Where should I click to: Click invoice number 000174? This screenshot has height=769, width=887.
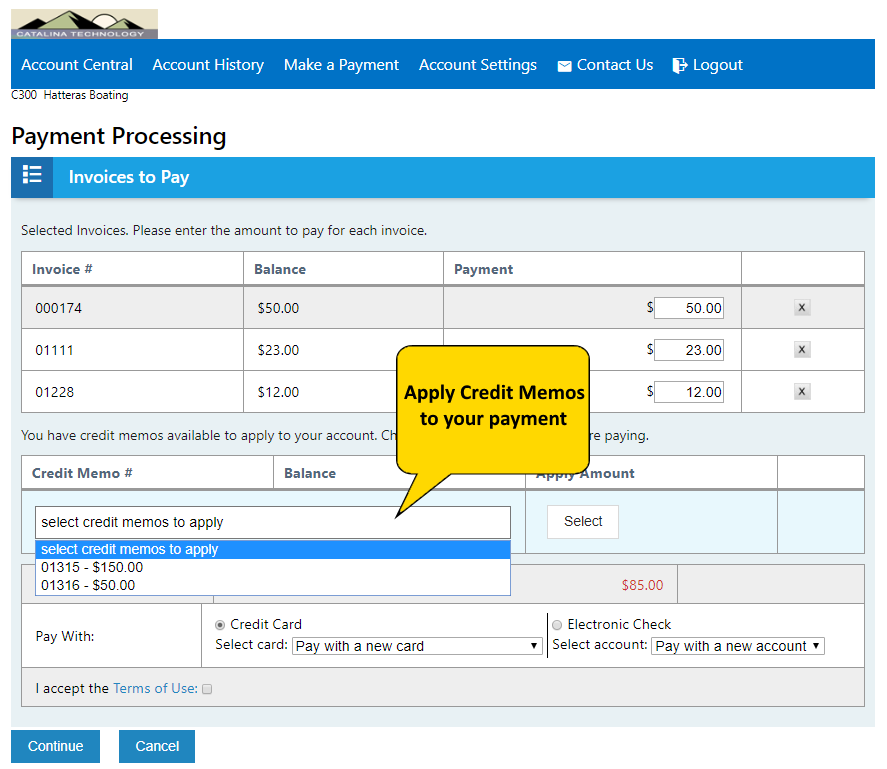[58, 308]
